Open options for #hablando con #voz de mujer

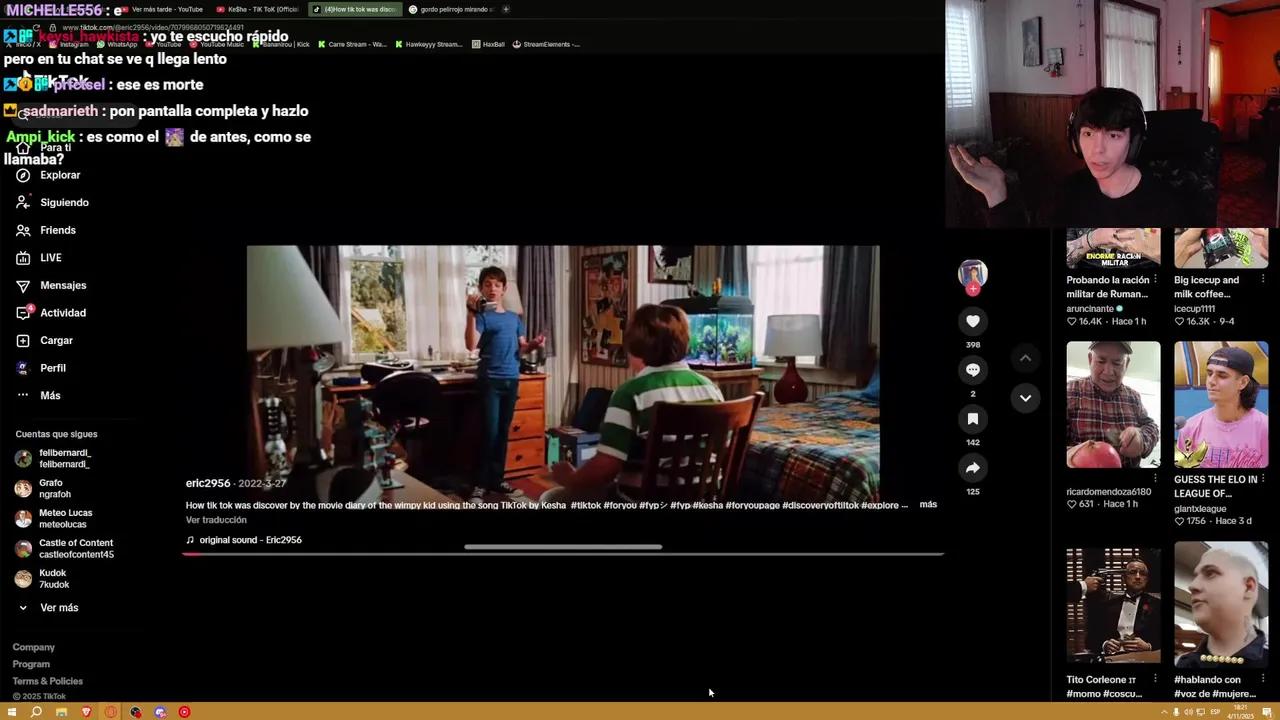[x=1263, y=680]
